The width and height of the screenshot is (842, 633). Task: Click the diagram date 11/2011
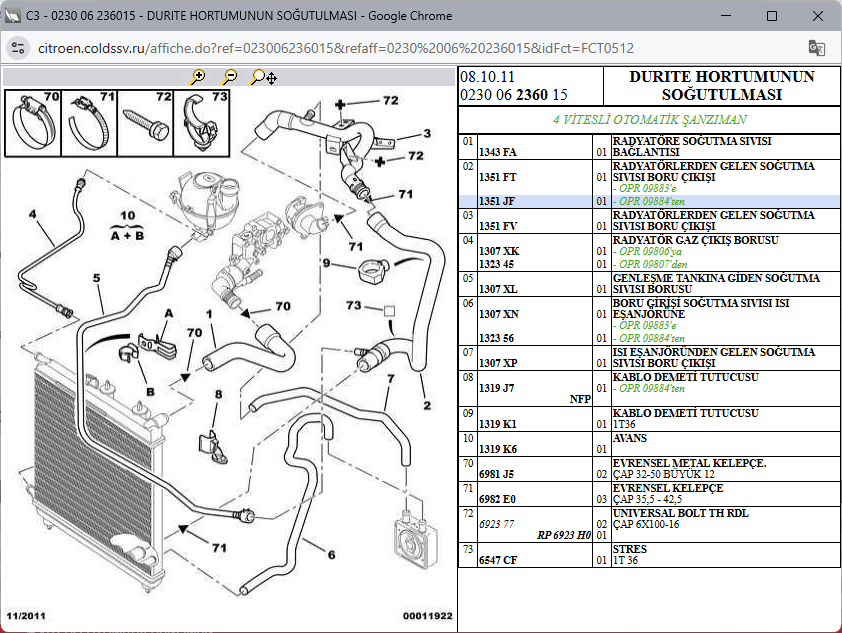tap(26, 616)
